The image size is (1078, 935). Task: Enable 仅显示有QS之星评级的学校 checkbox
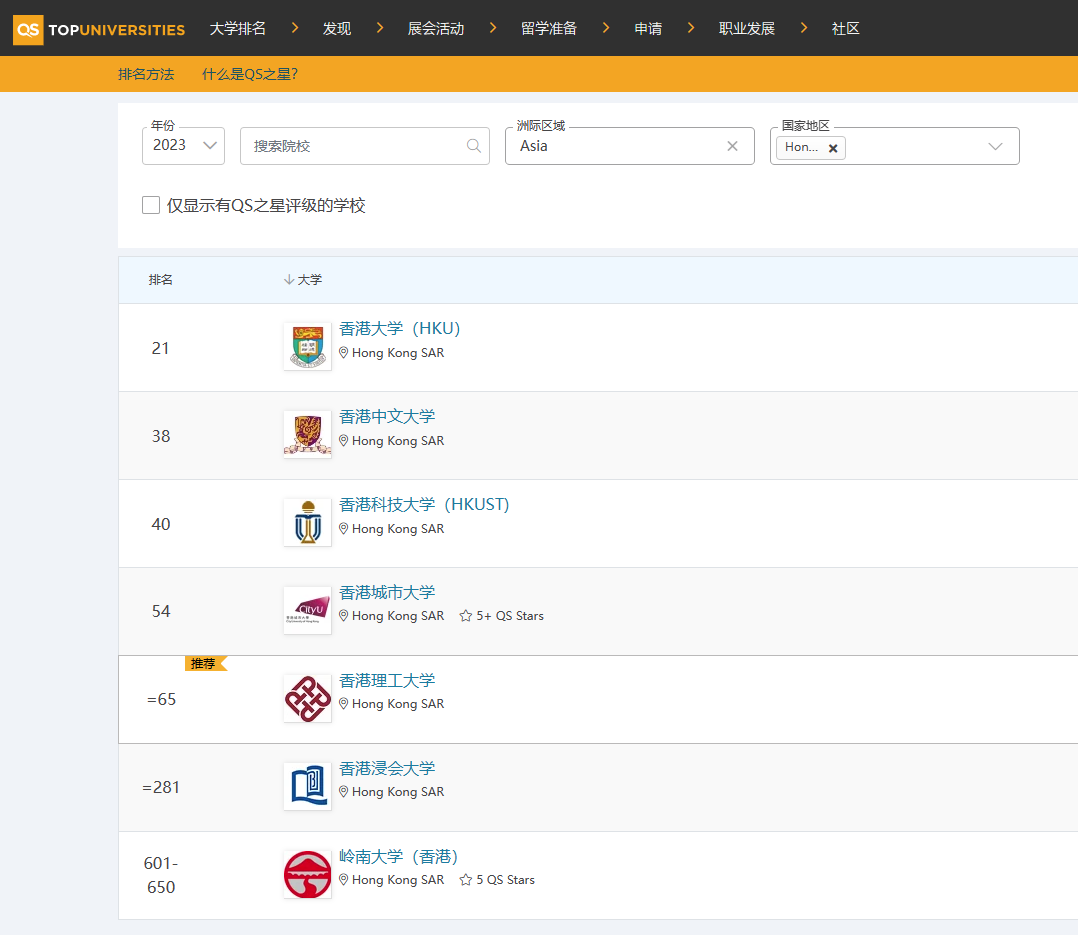(x=151, y=205)
